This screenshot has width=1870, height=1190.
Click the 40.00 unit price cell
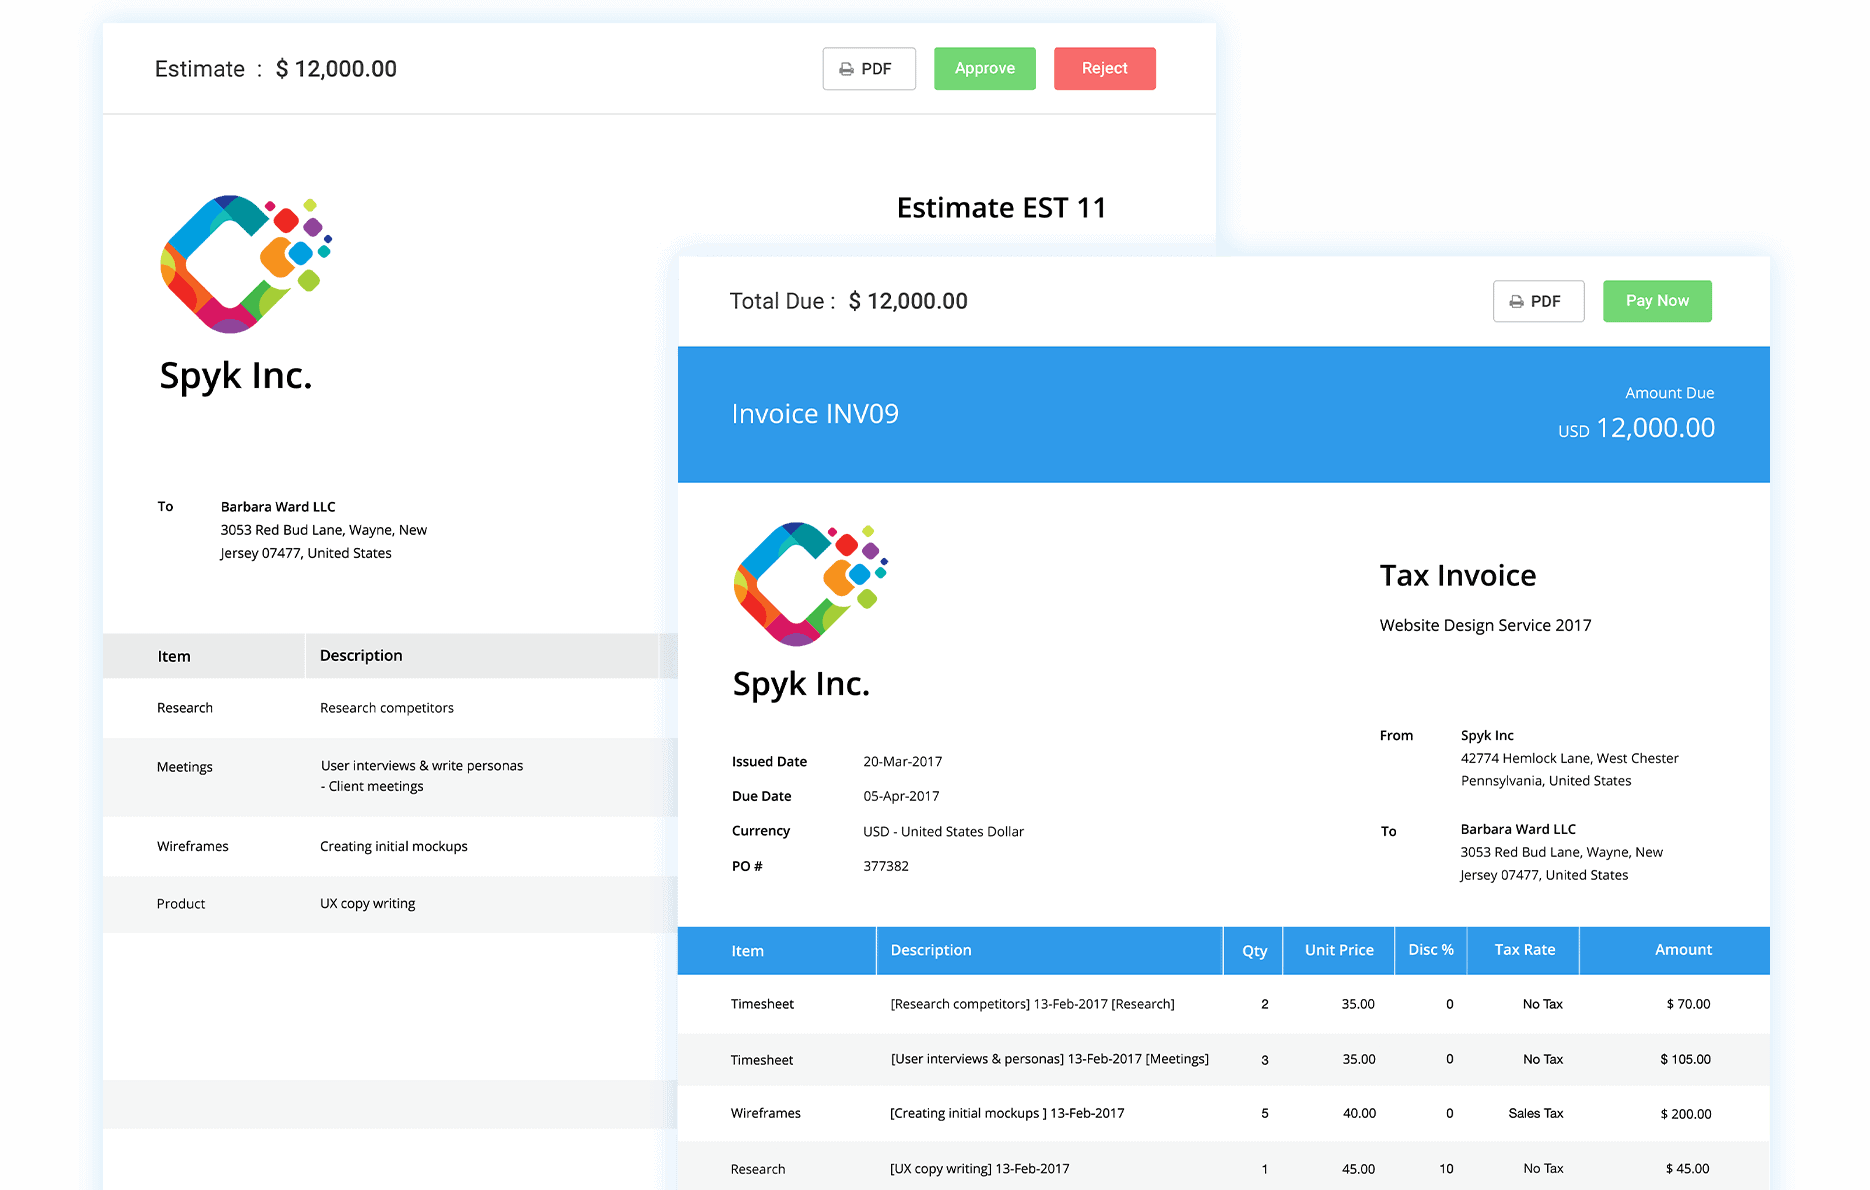(1359, 1113)
